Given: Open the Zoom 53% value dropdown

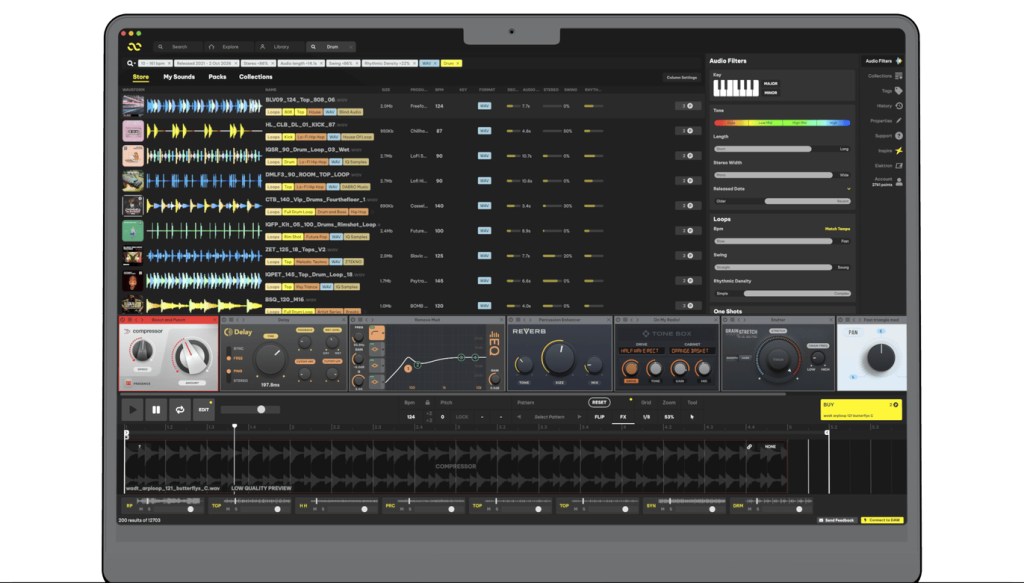Looking at the screenshot, I should (x=669, y=417).
